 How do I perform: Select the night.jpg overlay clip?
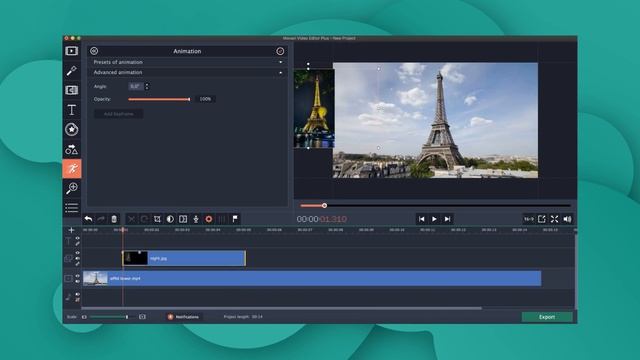[x=184, y=258]
